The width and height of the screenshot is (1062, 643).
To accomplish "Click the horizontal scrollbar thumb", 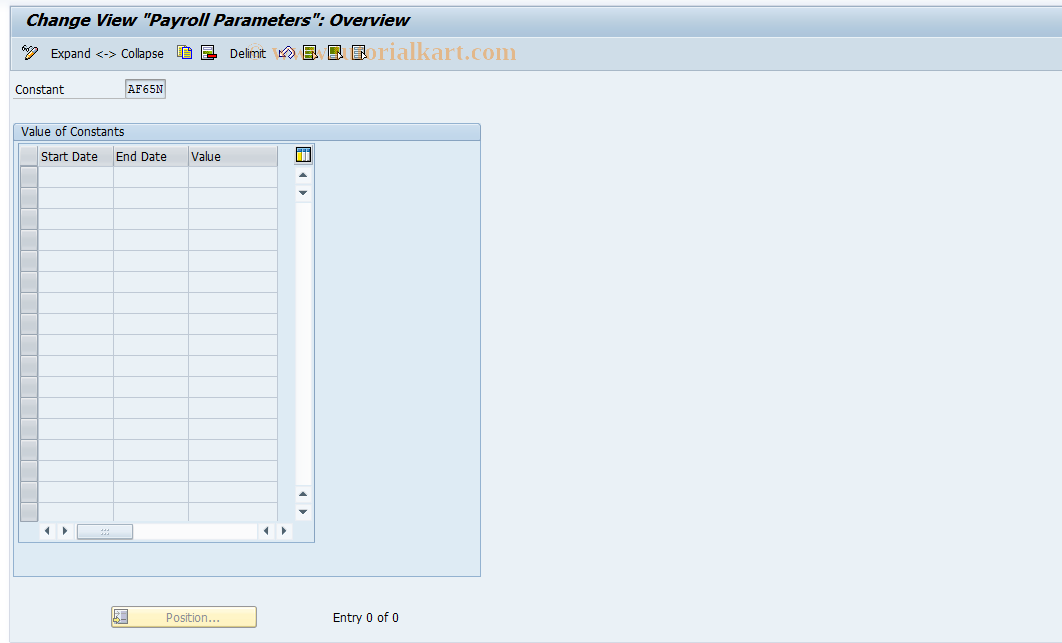I will [105, 532].
